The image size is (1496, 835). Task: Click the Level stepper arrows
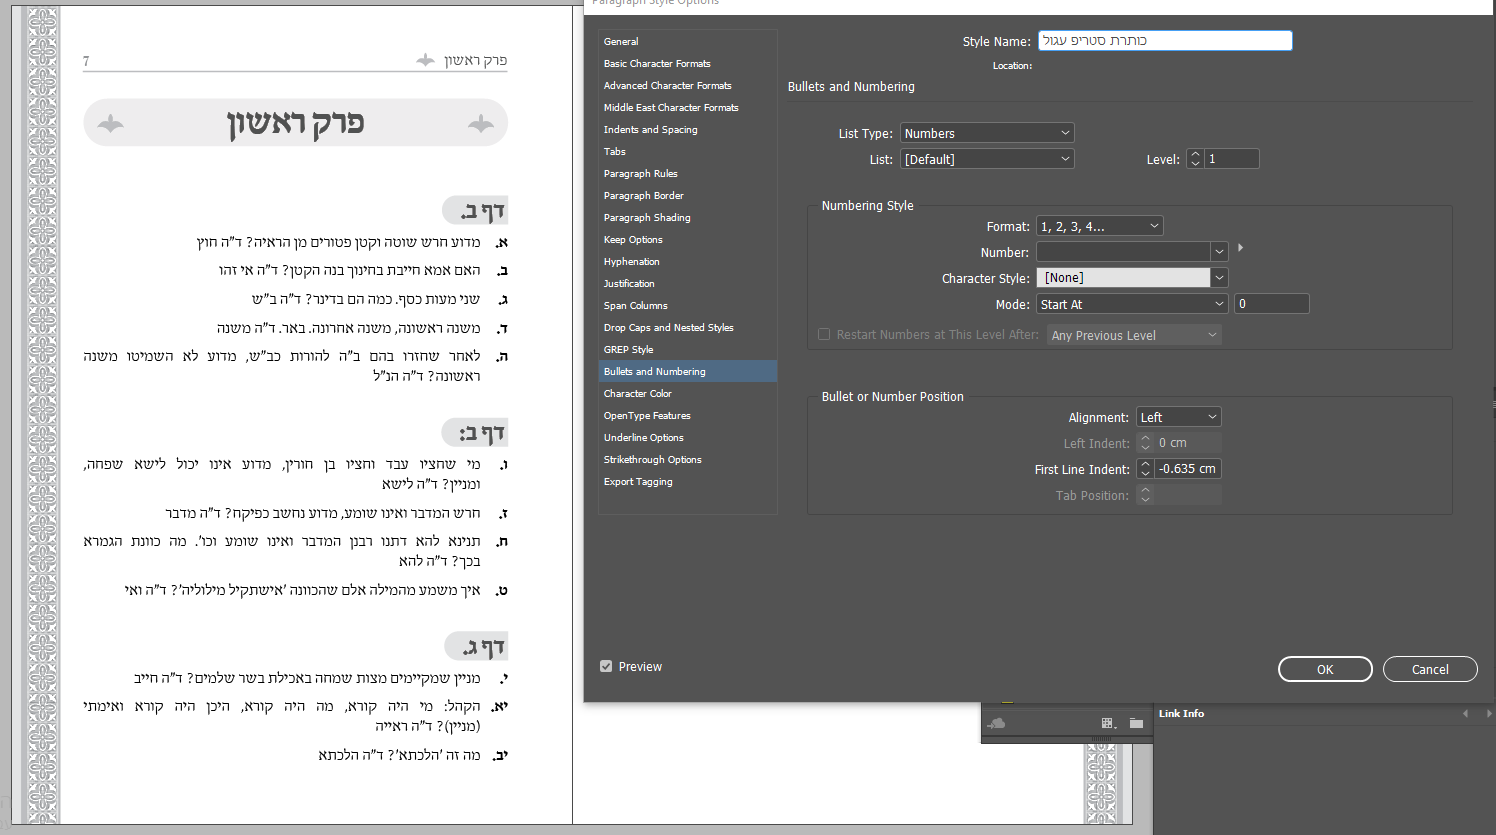coord(1195,159)
